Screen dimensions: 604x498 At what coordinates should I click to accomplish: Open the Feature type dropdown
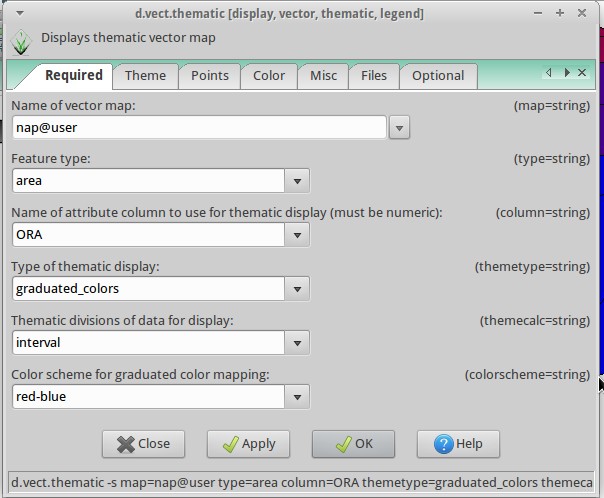pyautogui.click(x=297, y=181)
